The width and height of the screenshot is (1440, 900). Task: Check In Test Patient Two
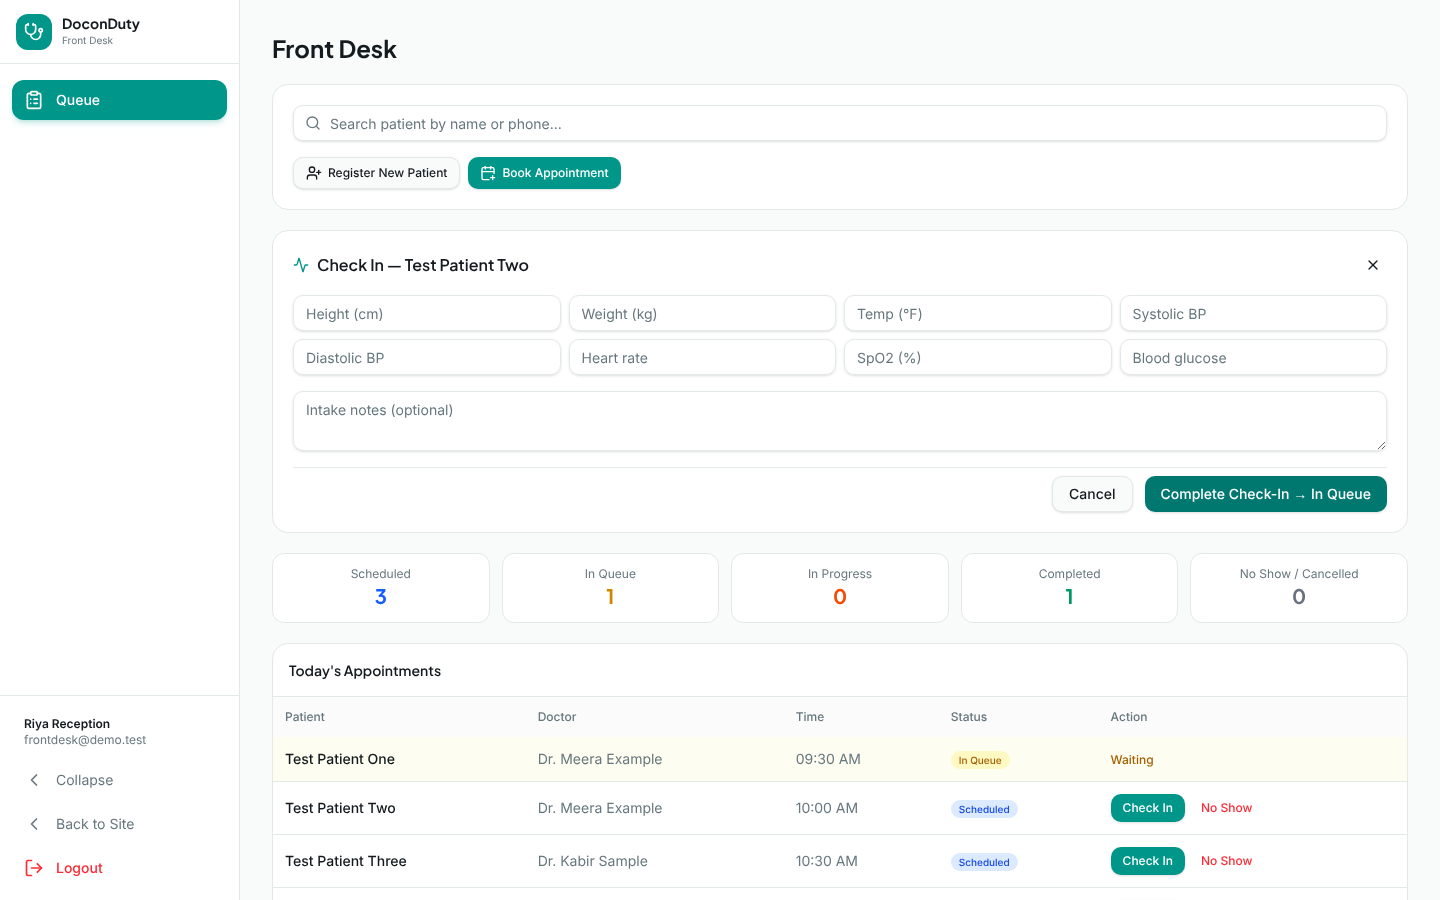point(1148,808)
